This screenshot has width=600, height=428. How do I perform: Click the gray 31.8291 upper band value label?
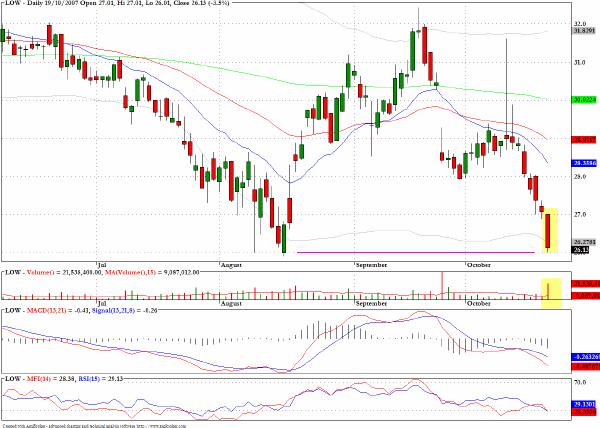coord(584,31)
